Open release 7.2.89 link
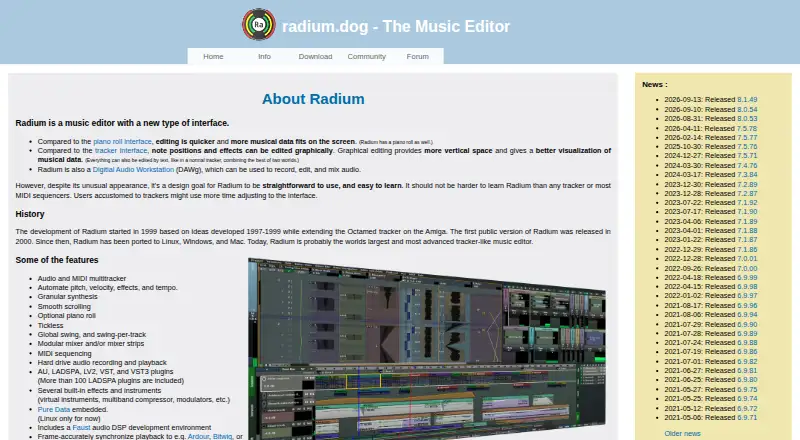Viewport: 800px width, 440px height. 747,184
